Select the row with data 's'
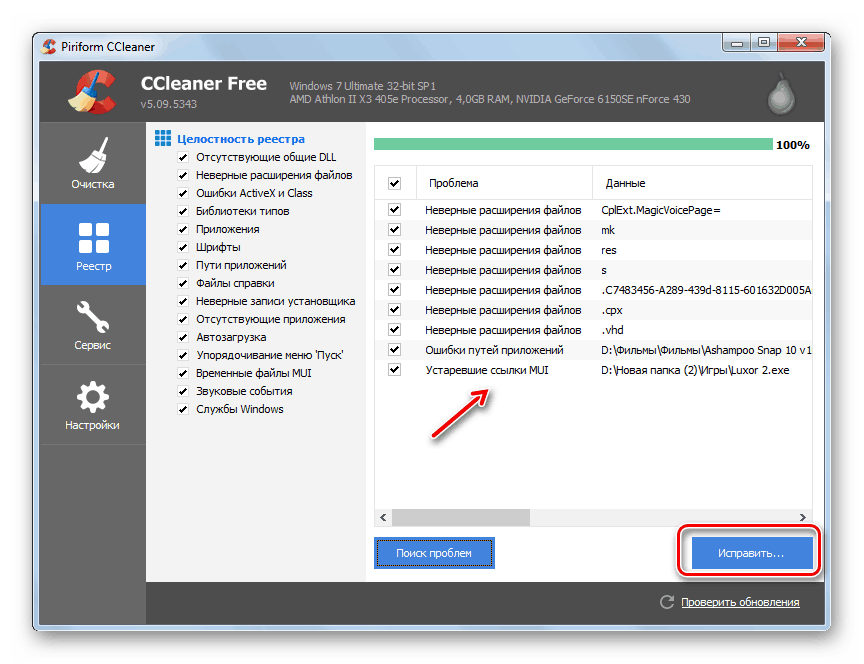 coord(593,270)
